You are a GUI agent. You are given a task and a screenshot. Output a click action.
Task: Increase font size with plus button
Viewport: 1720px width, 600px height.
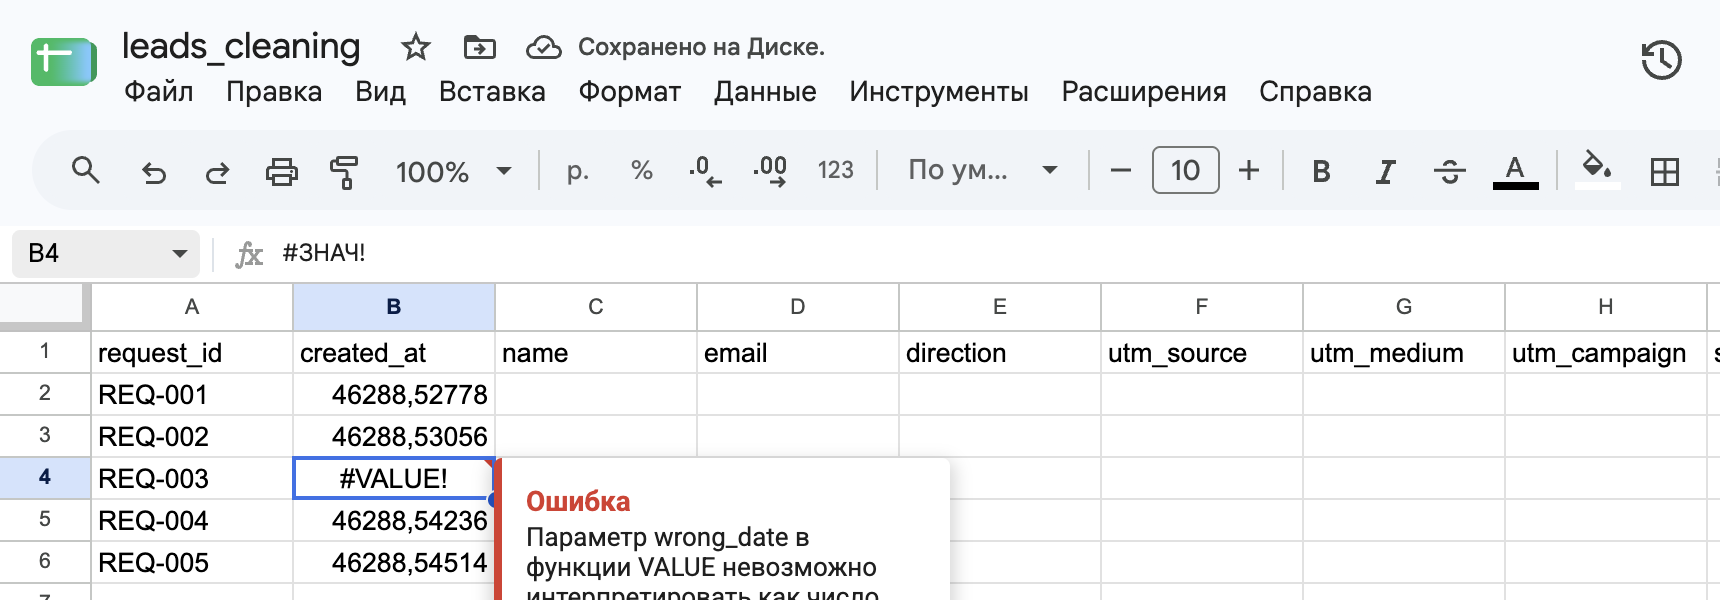coord(1249,171)
